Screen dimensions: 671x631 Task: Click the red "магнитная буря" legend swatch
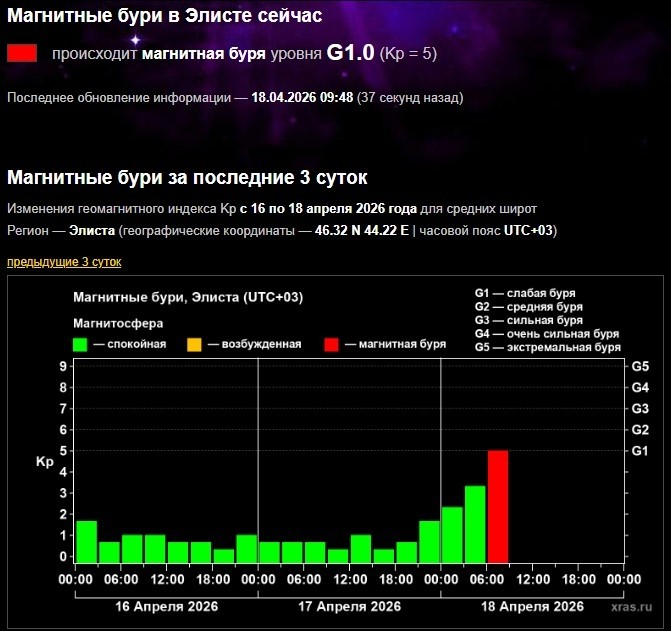coord(331,344)
